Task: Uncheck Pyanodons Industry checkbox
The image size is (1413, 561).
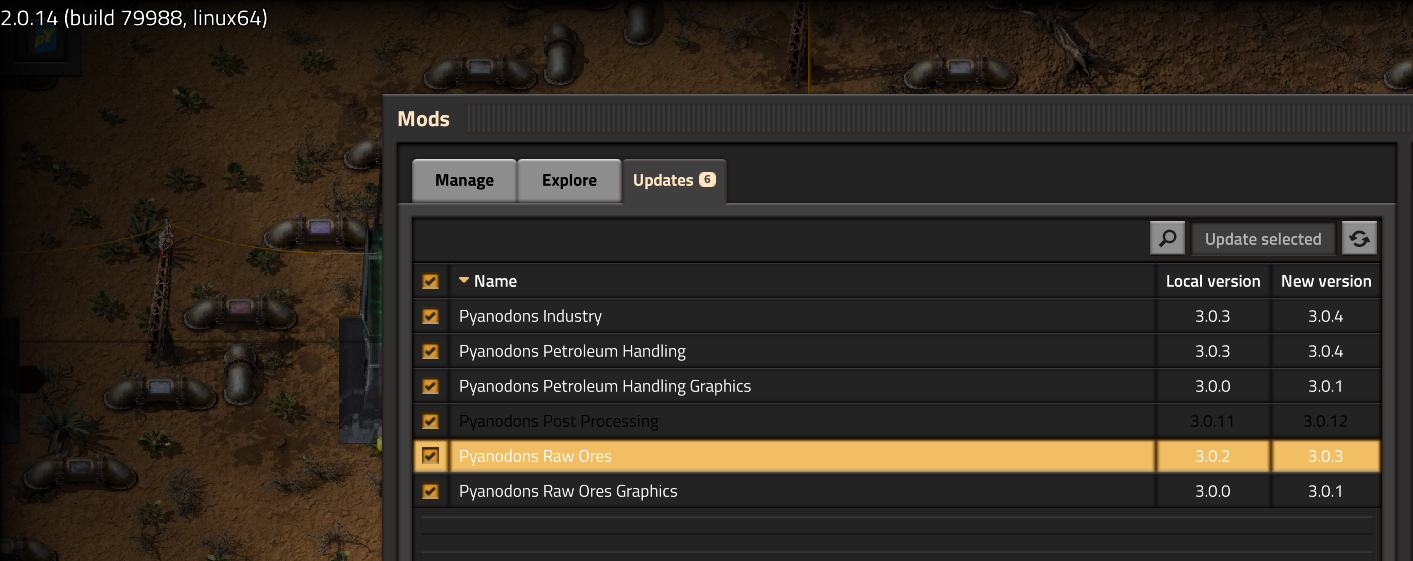Action: pyautogui.click(x=431, y=317)
